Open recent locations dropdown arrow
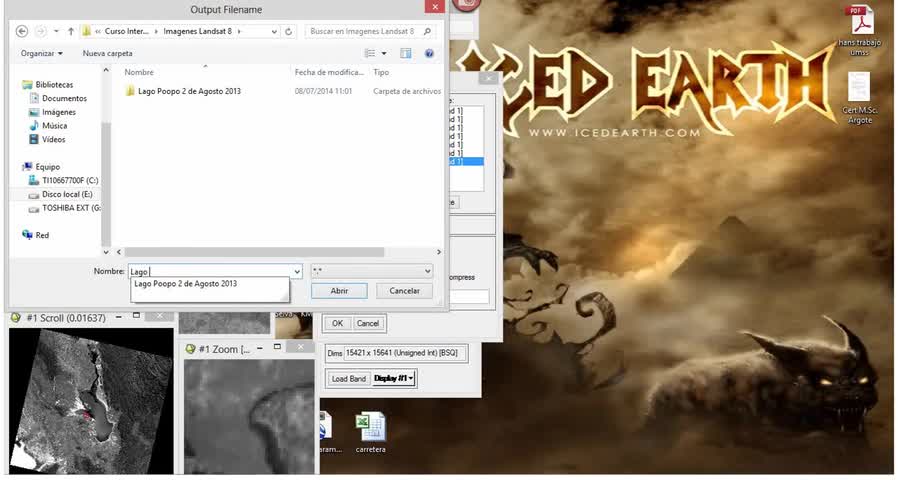Screen dimensions: 898x480 point(56,32)
